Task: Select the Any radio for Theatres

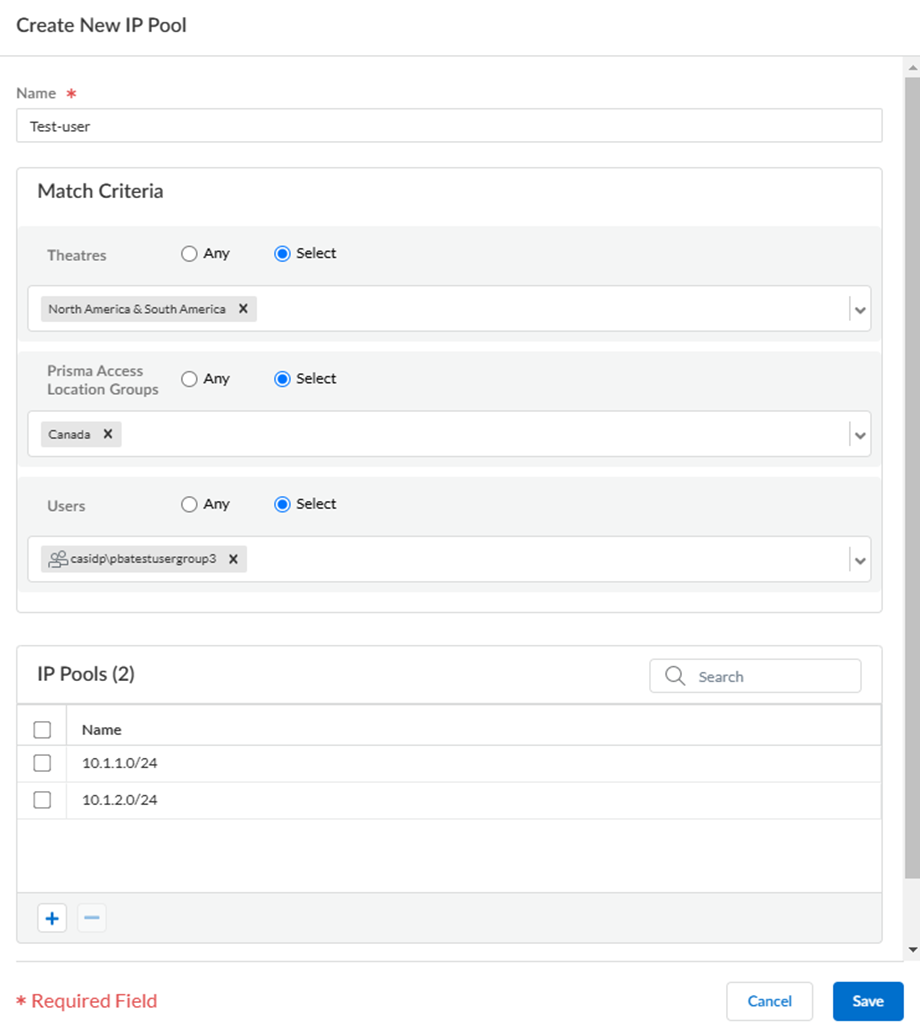Action: tap(189, 254)
